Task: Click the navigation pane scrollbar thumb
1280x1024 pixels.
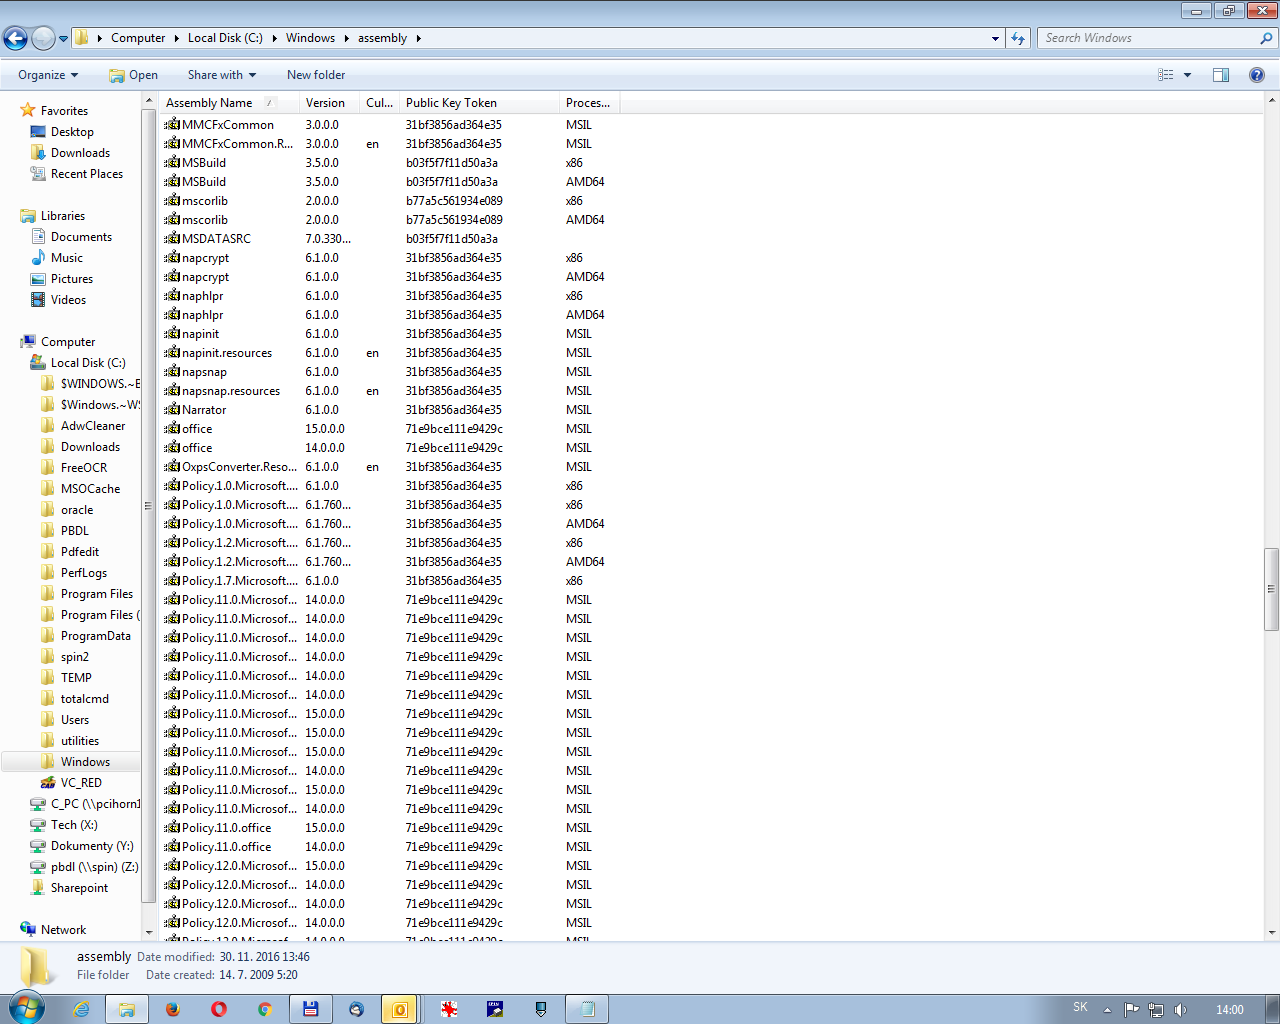Action: [x=148, y=506]
